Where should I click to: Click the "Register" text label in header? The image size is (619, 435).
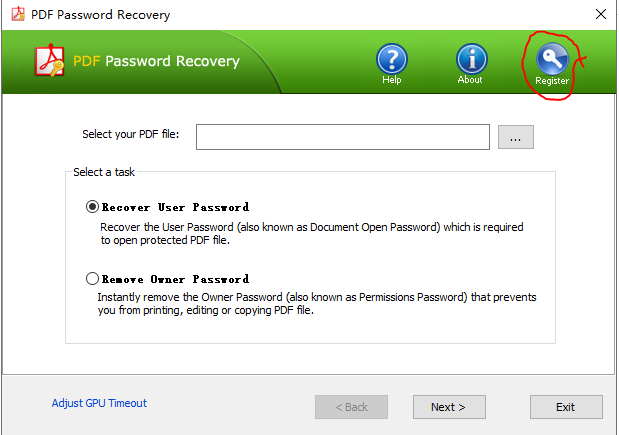pos(552,81)
